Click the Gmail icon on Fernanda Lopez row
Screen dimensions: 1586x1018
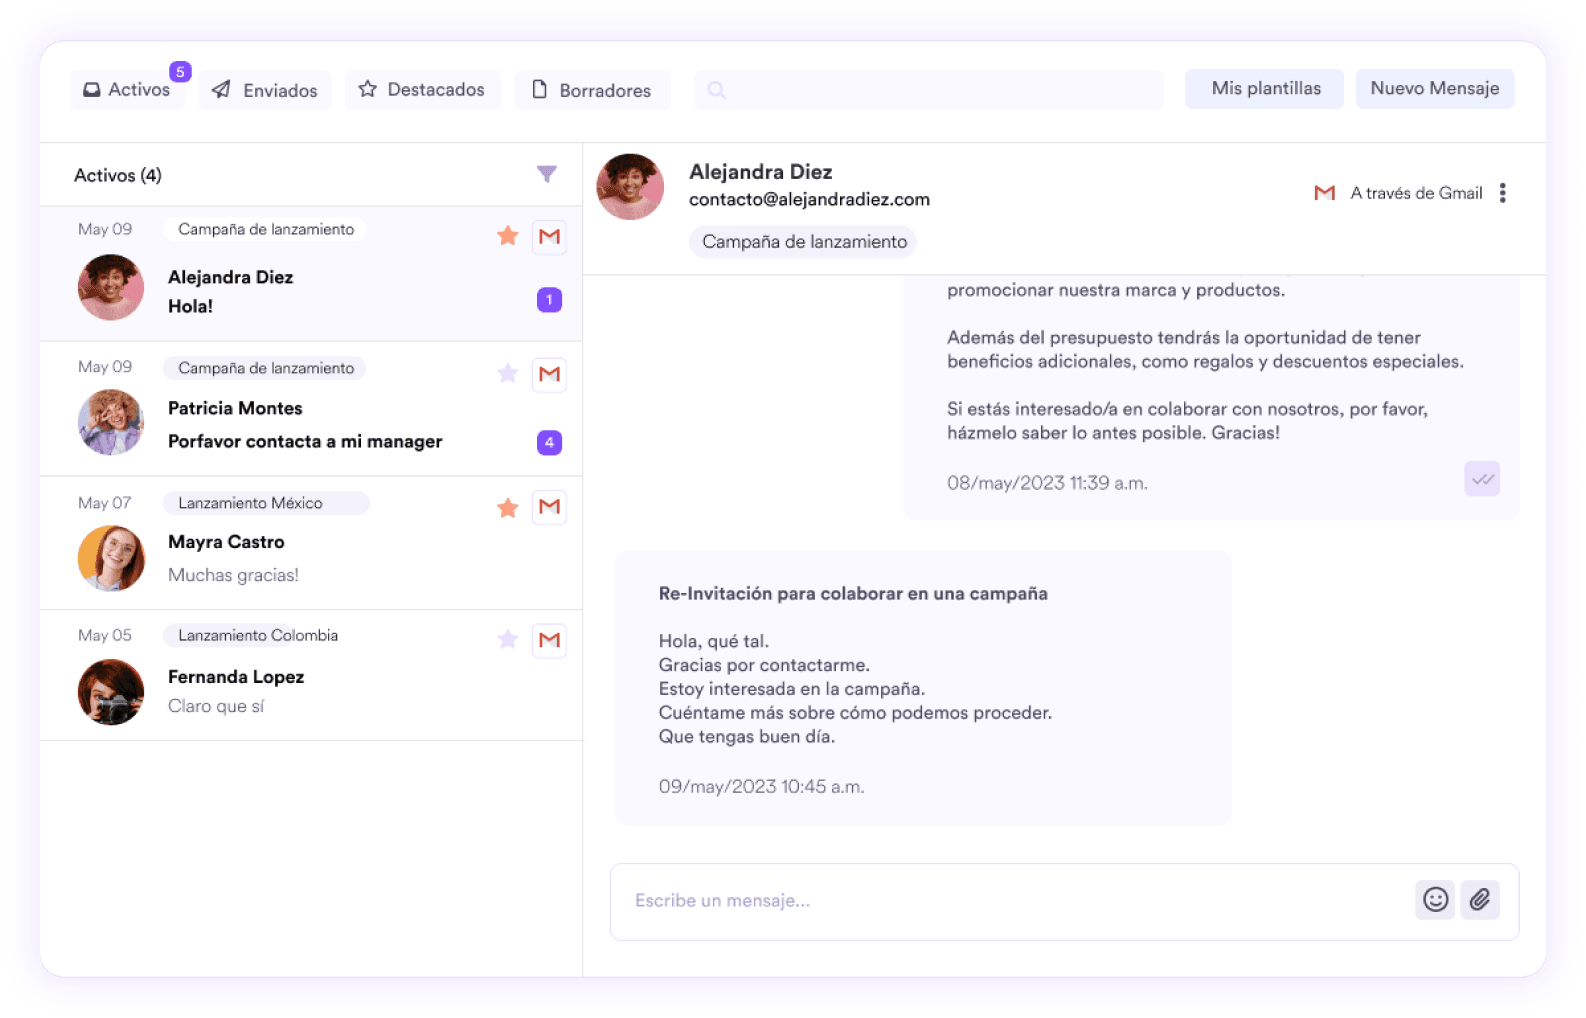point(549,640)
